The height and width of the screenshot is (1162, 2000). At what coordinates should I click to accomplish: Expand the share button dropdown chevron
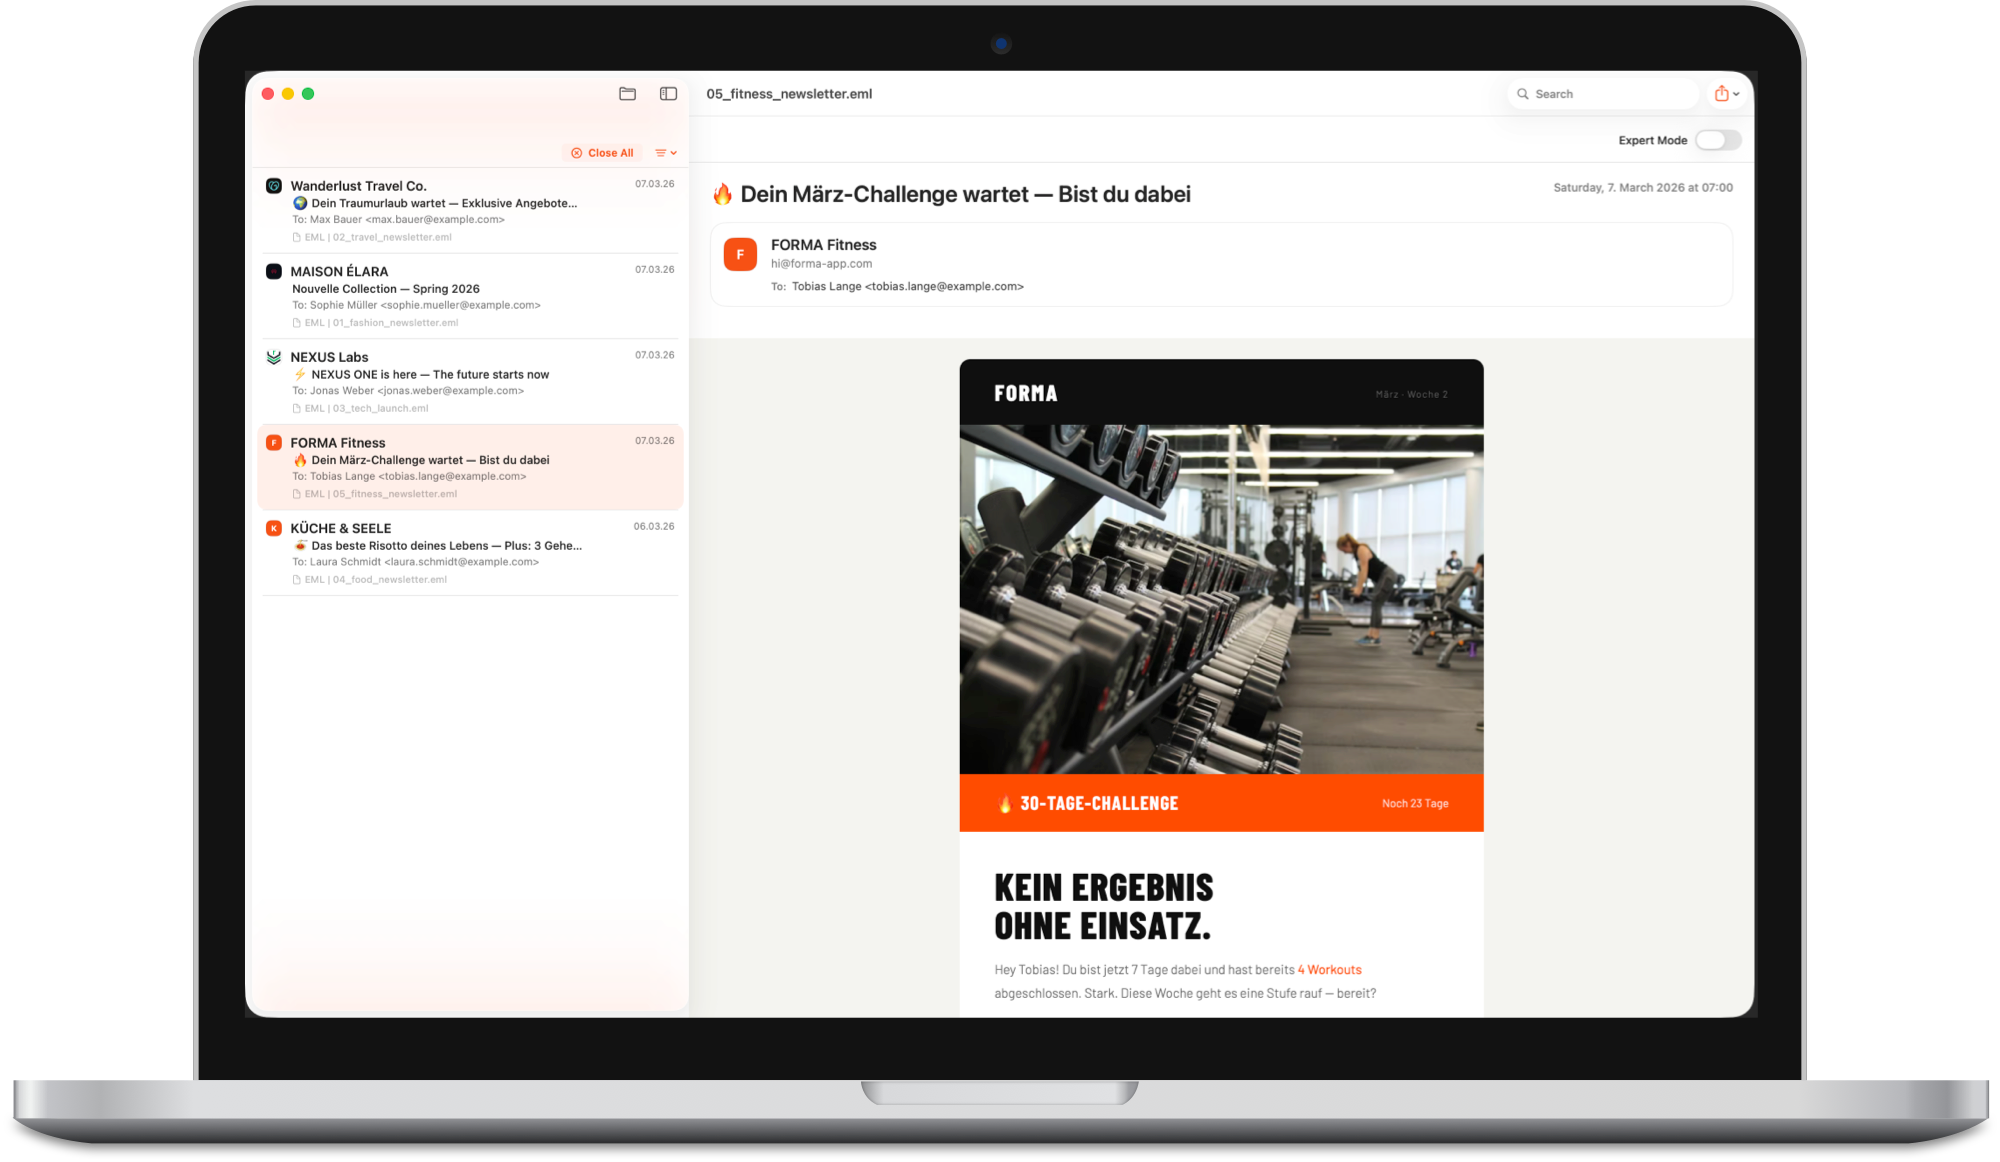pos(1738,93)
